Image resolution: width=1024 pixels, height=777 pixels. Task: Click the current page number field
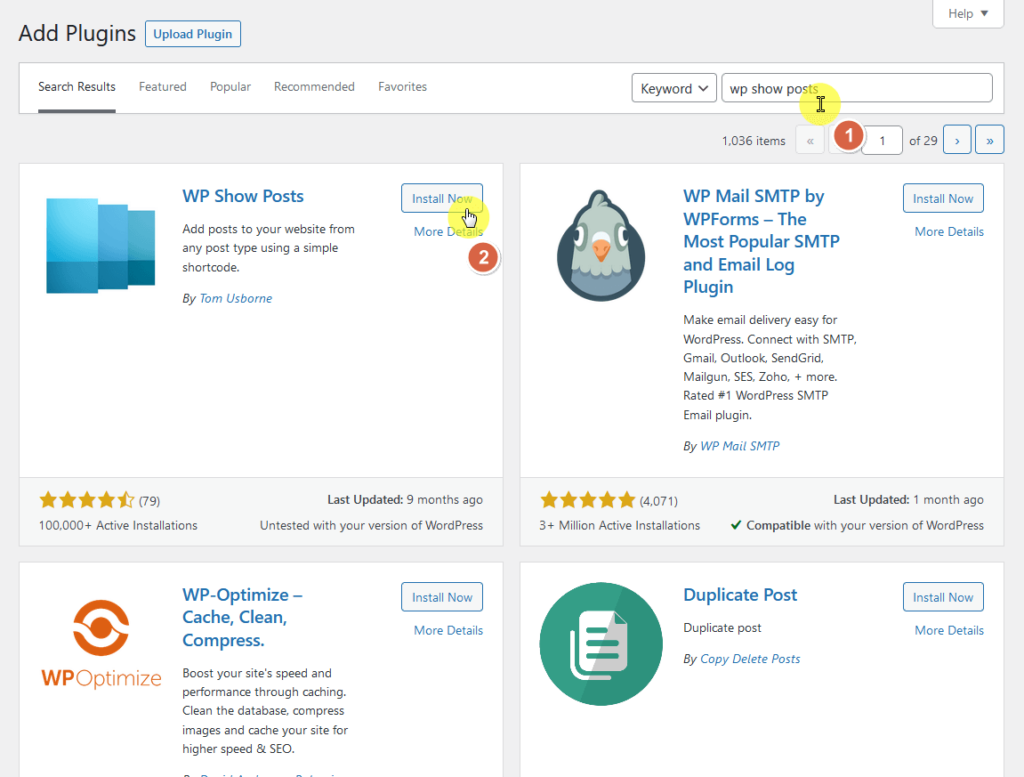[882, 140]
